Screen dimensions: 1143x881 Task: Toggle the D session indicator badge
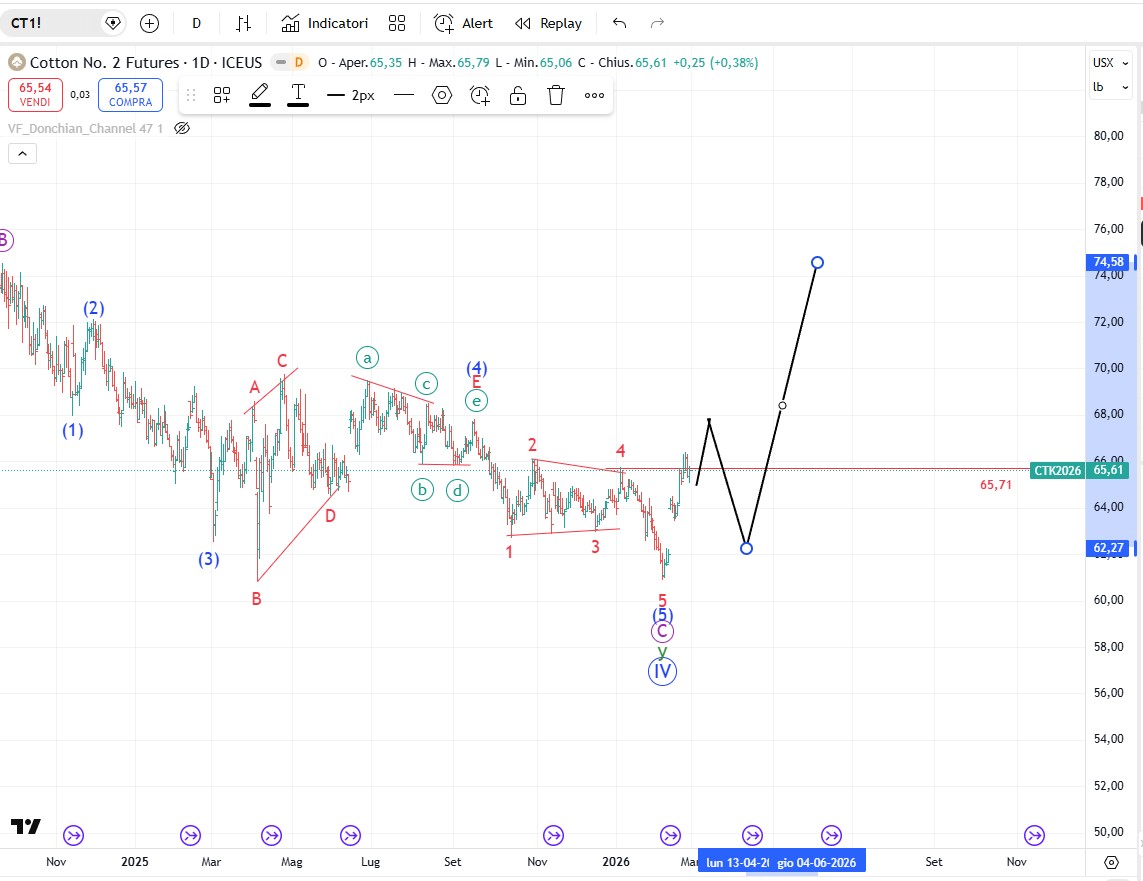pyautogui.click(x=298, y=62)
